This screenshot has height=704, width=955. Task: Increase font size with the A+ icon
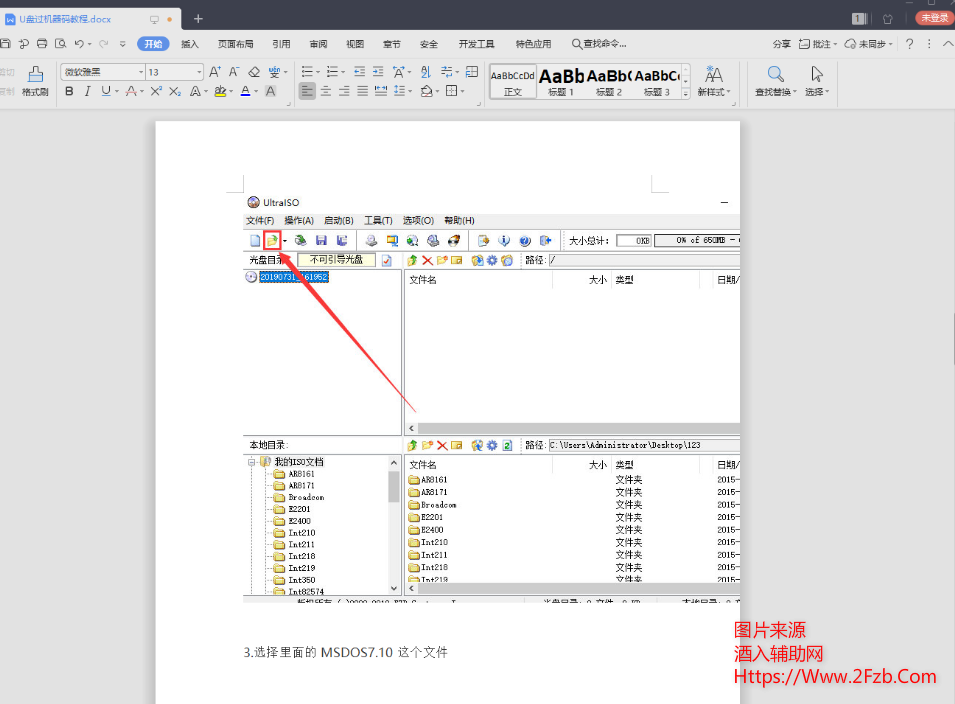215,72
